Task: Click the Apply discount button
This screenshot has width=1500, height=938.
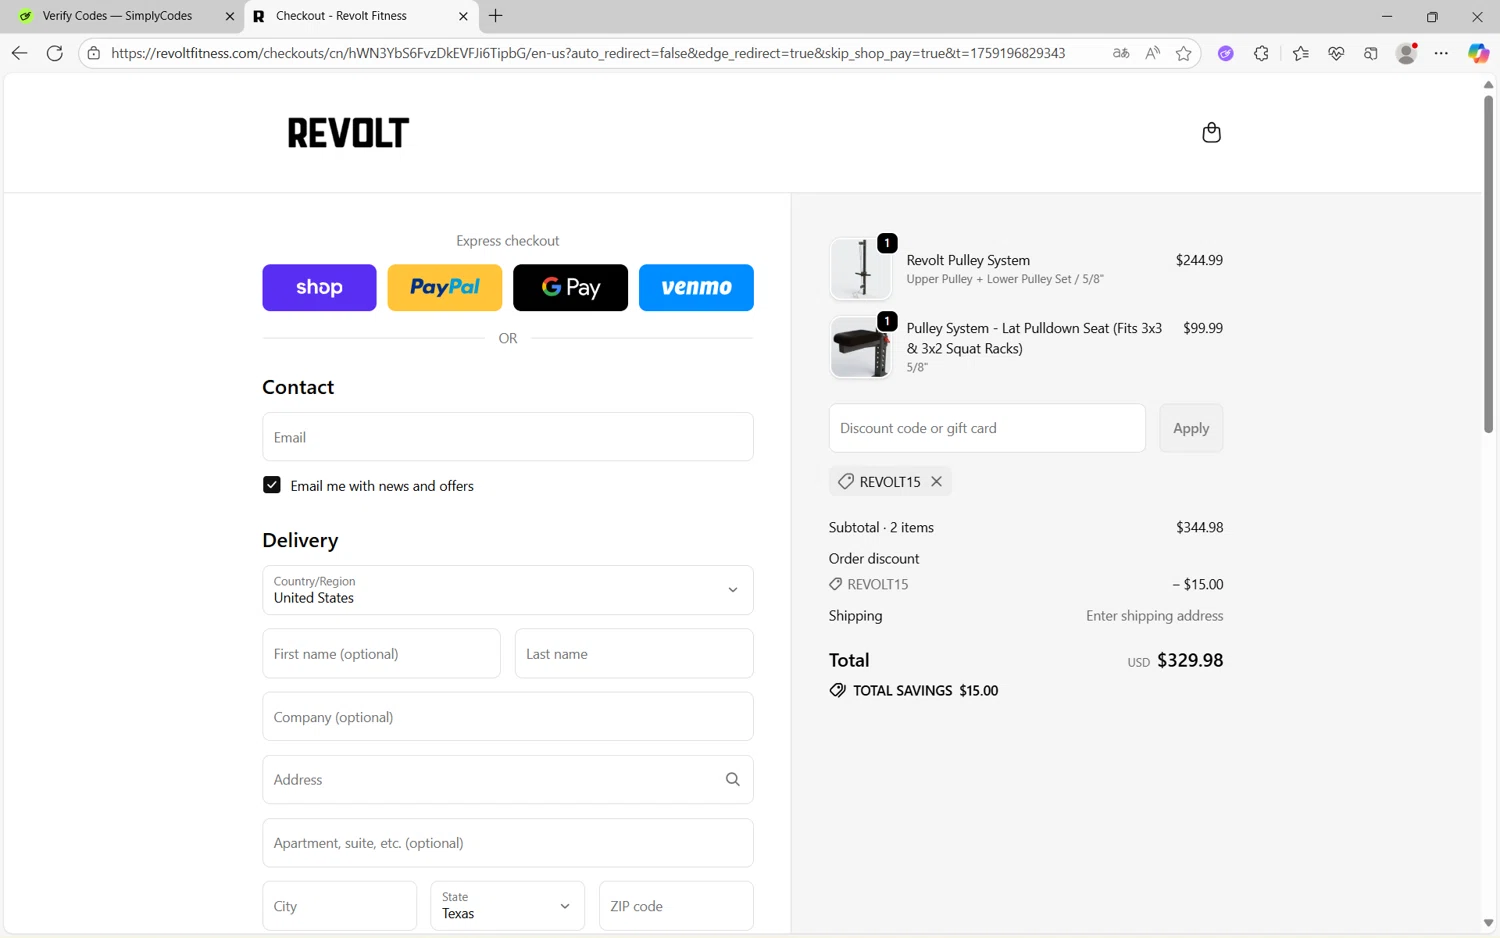Action: [x=1191, y=428]
